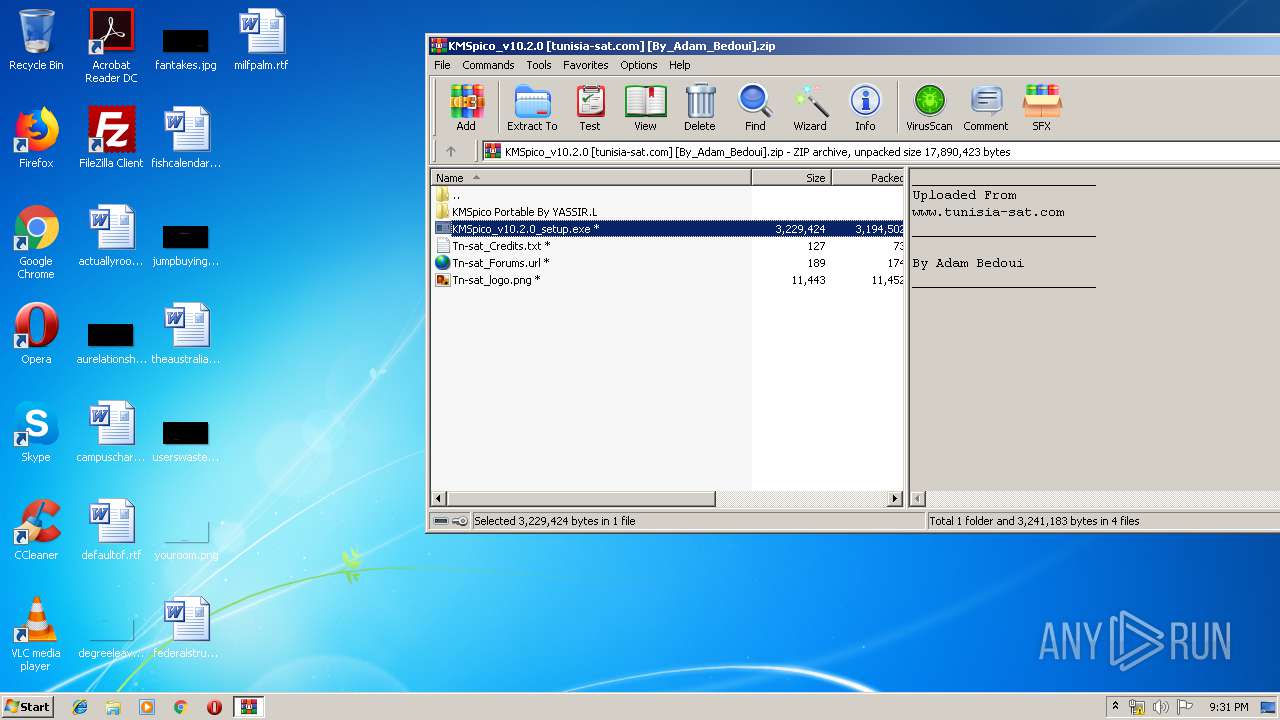
Task: Open Google Chrome desktop shortcut
Action: 36,242
